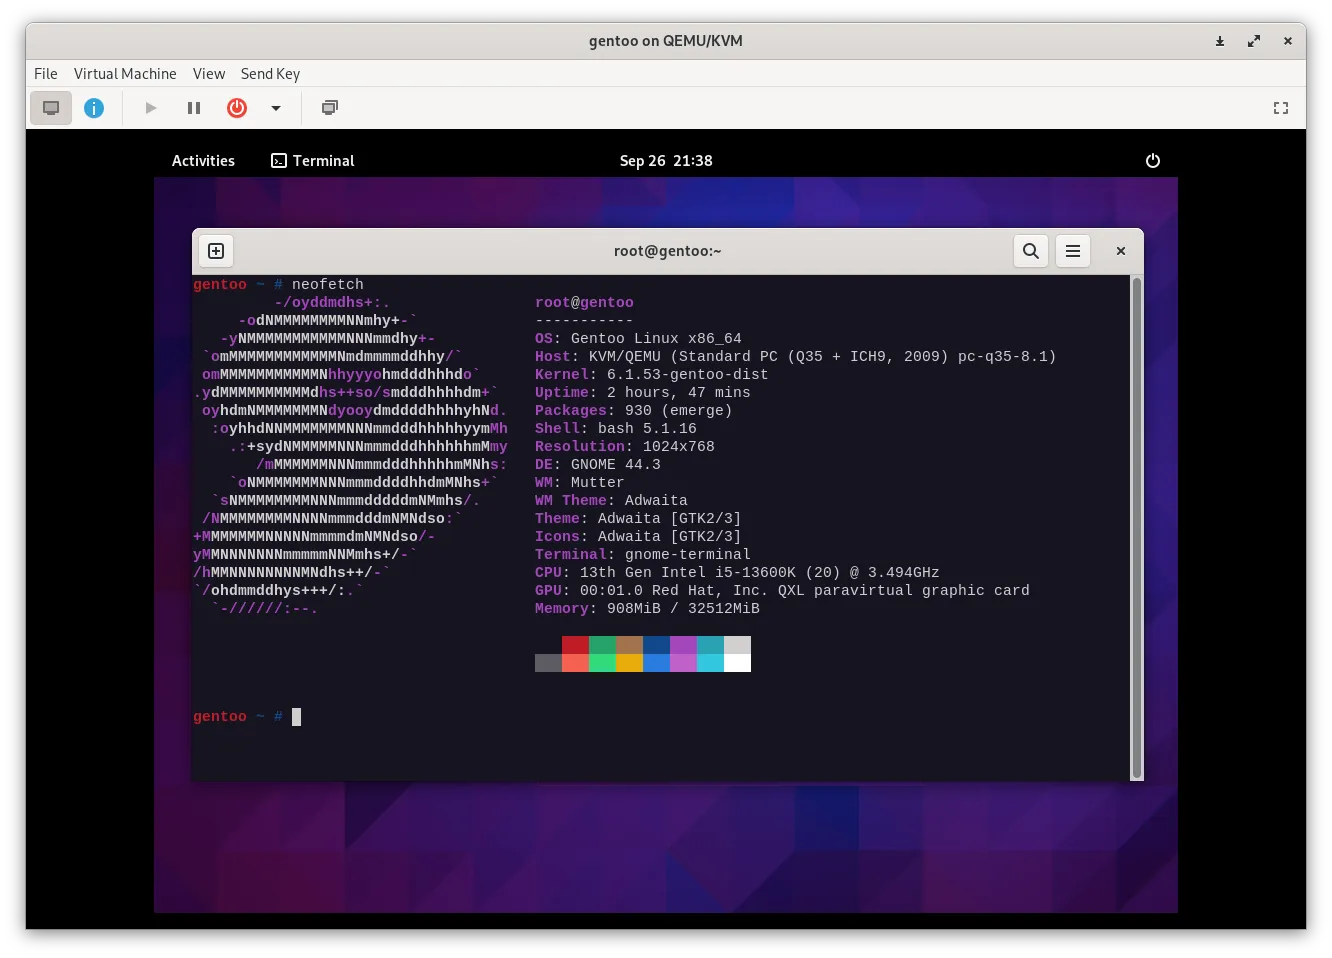Open the Send Key menu
Image resolution: width=1332 pixels, height=958 pixels.
[x=270, y=73]
